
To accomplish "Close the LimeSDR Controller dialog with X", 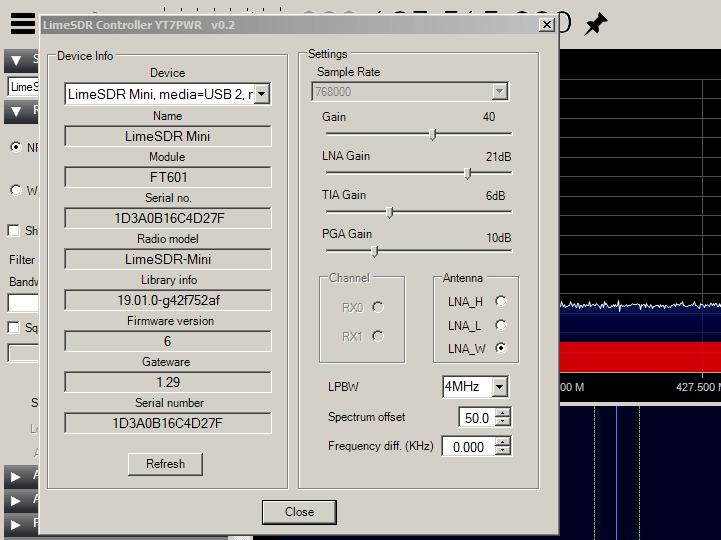I will click(x=546, y=25).
